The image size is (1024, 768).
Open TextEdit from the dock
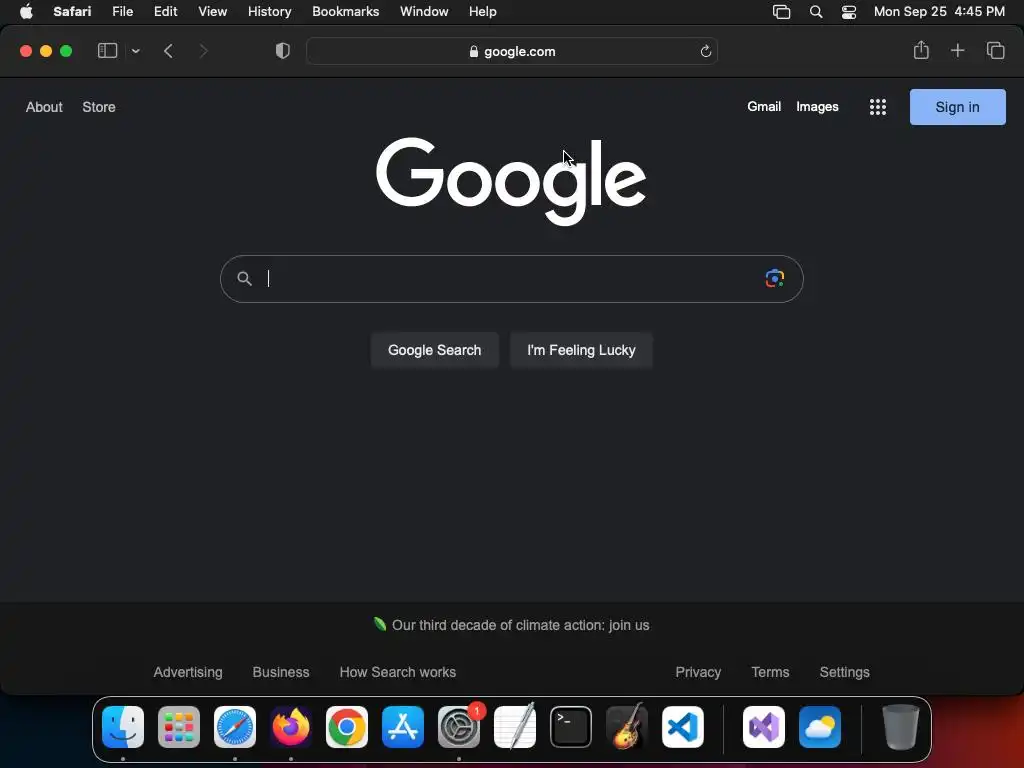point(515,727)
